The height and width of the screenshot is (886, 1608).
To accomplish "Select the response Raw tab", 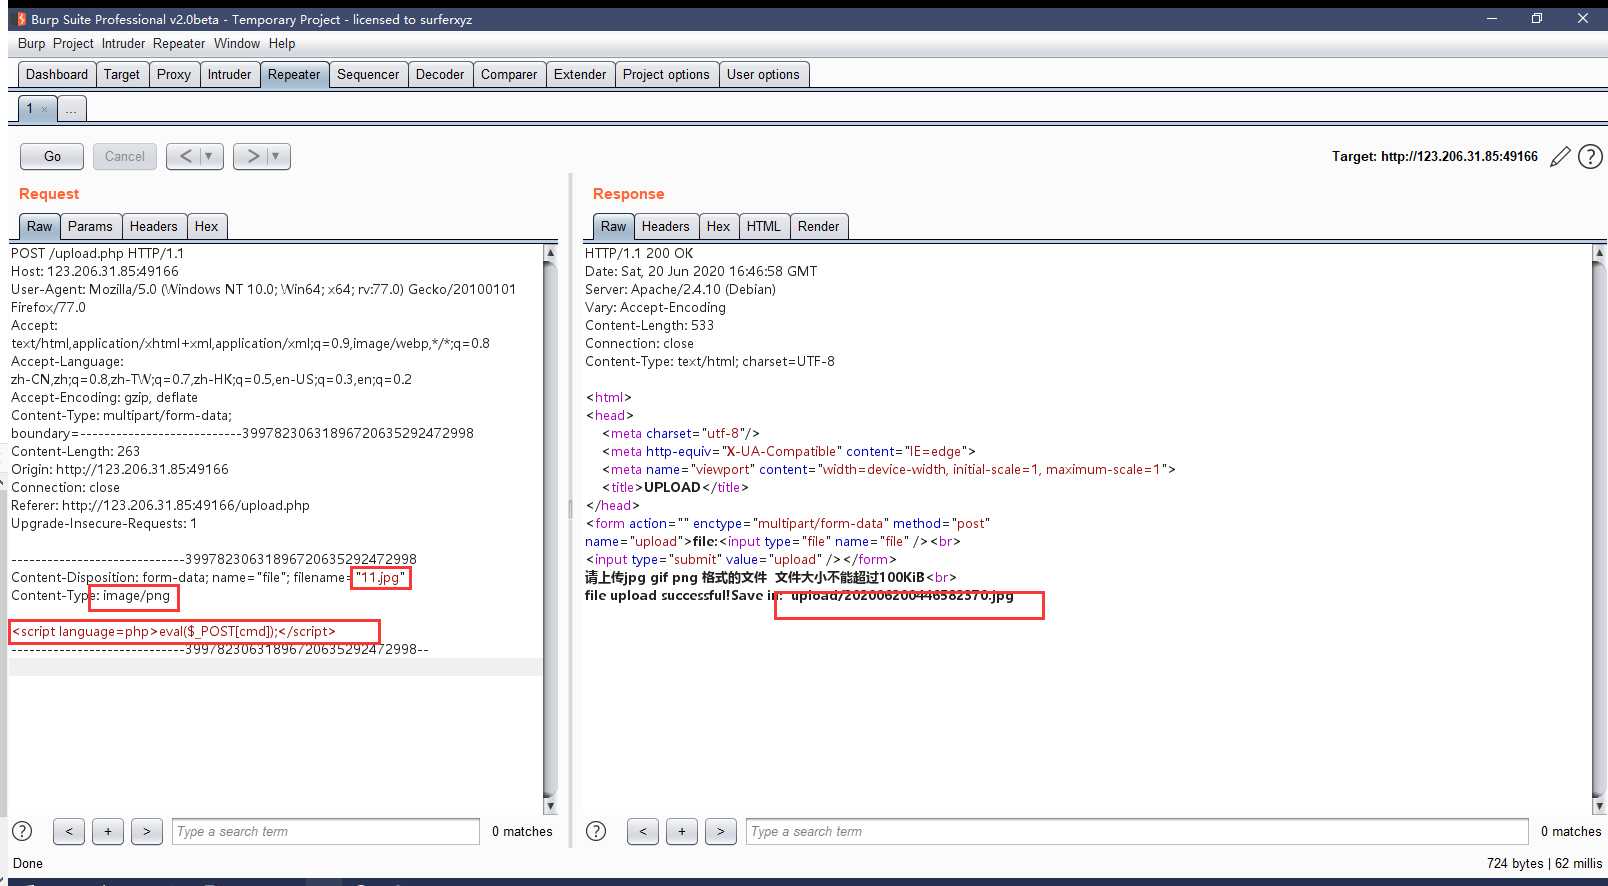I will tap(613, 226).
